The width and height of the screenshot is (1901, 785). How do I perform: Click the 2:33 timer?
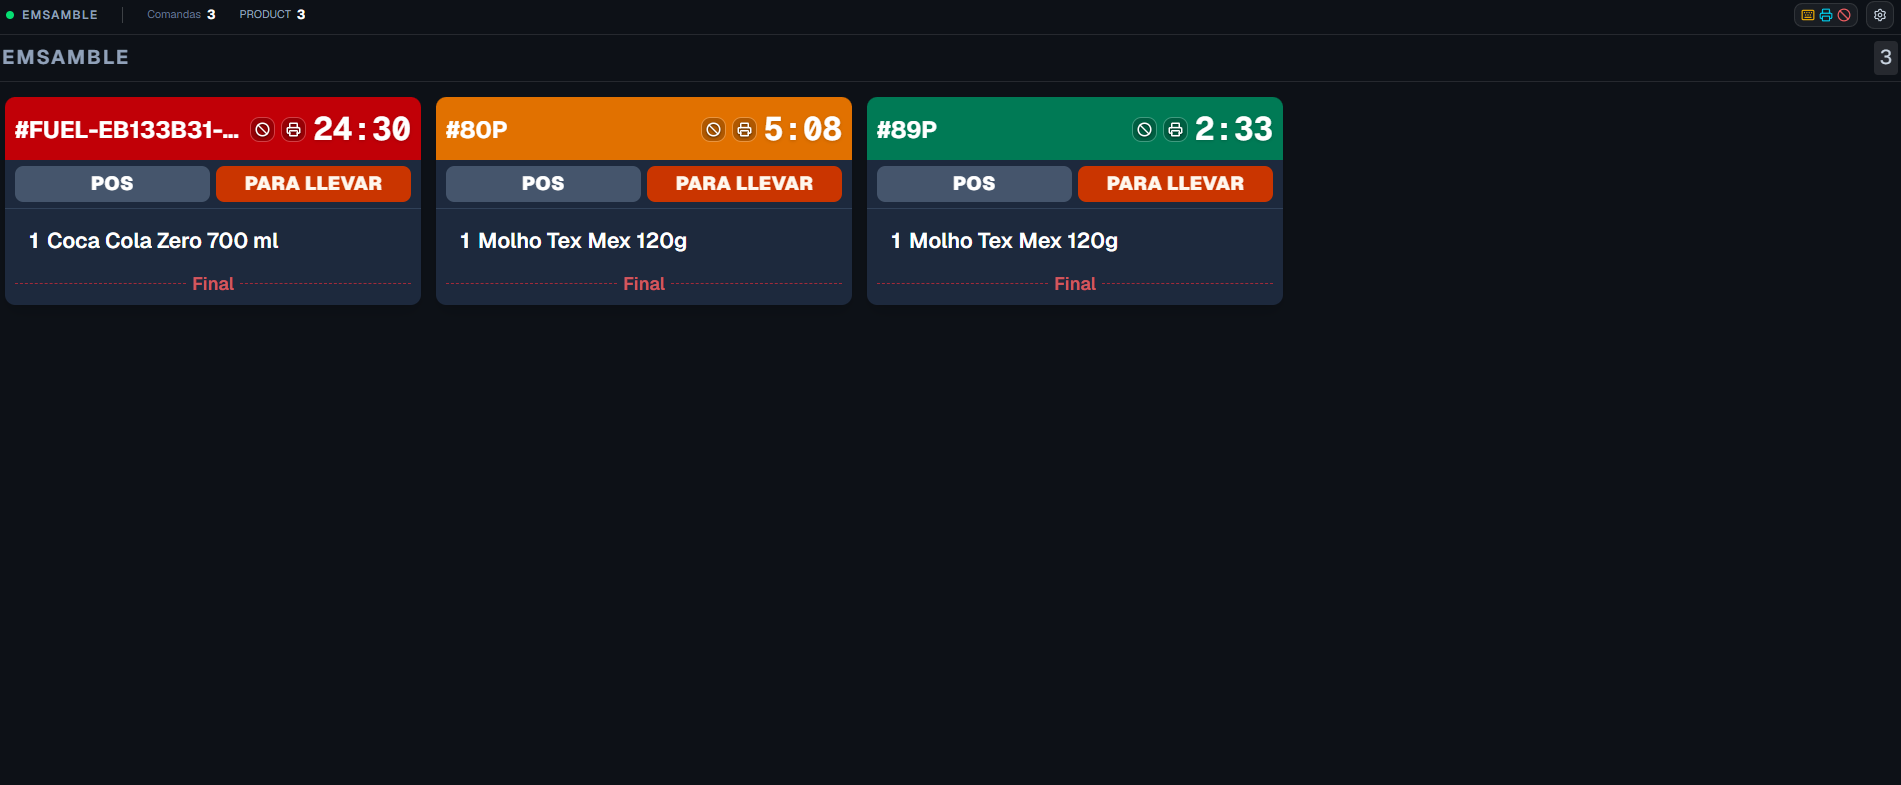pos(1234,129)
